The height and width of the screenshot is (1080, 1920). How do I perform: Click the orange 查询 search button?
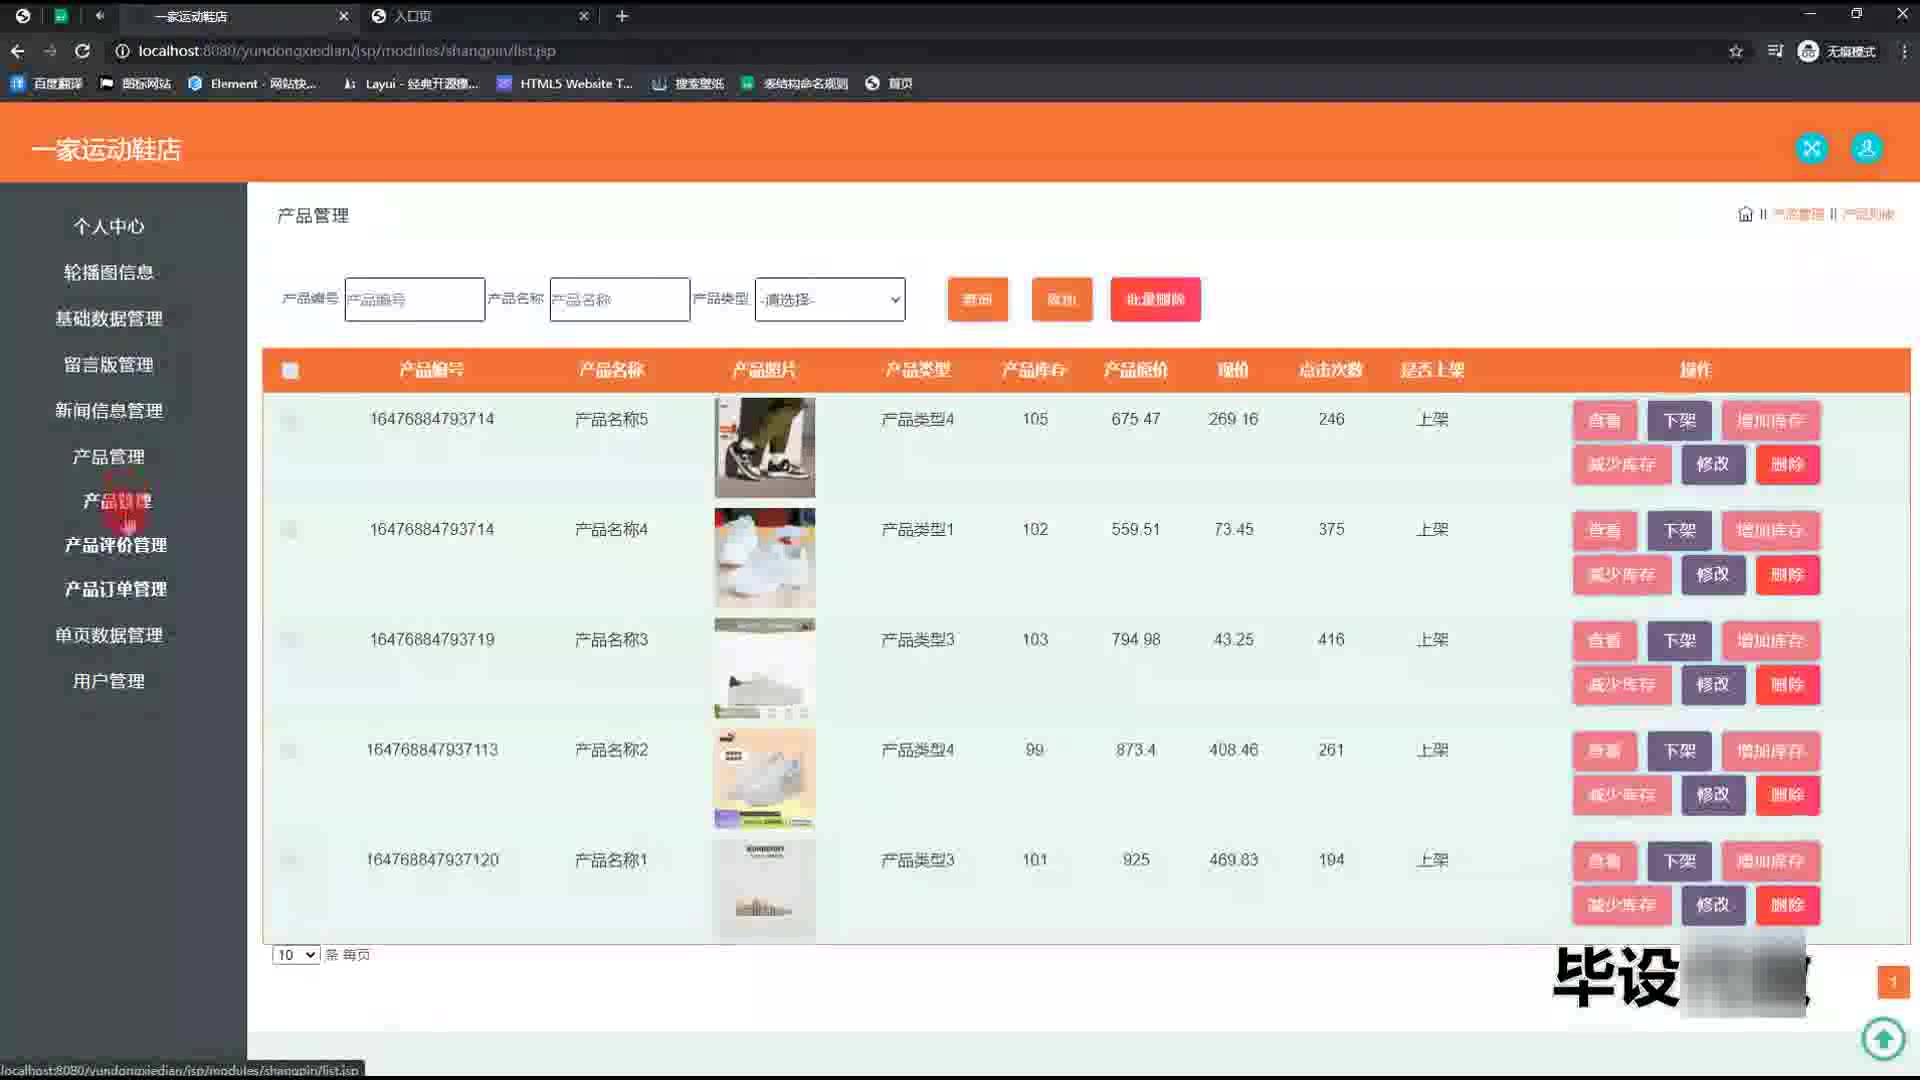(x=977, y=300)
